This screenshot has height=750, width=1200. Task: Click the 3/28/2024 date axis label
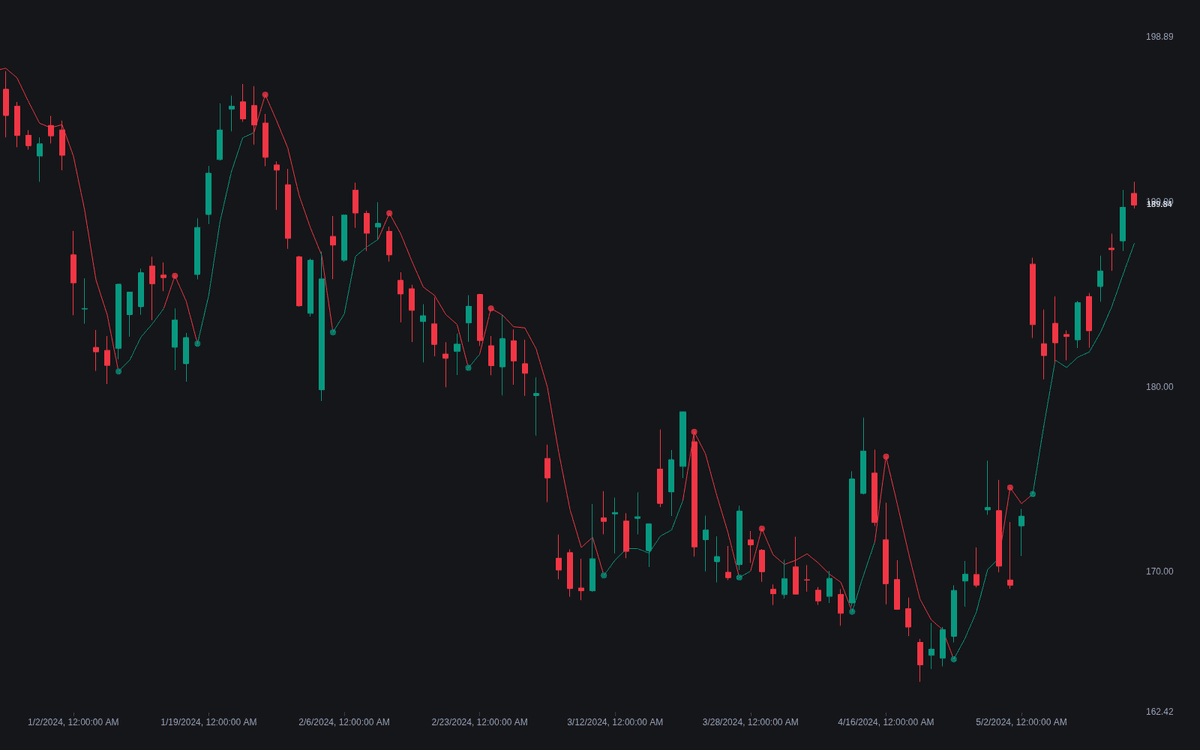pos(751,722)
